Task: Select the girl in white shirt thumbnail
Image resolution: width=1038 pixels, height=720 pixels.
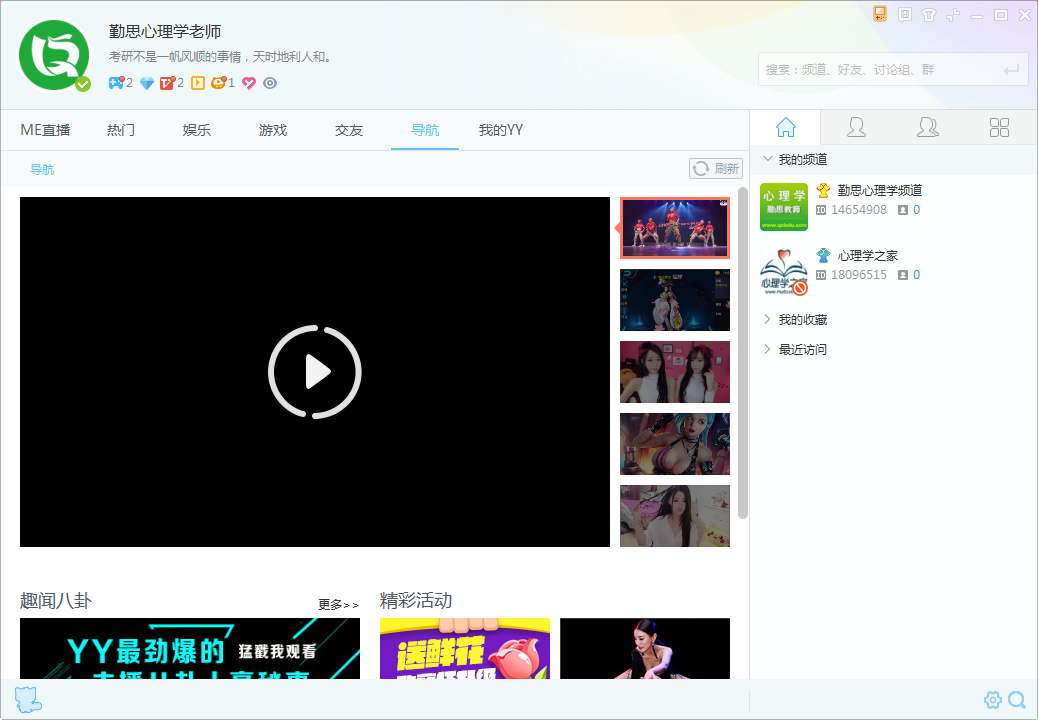Action: coord(675,516)
